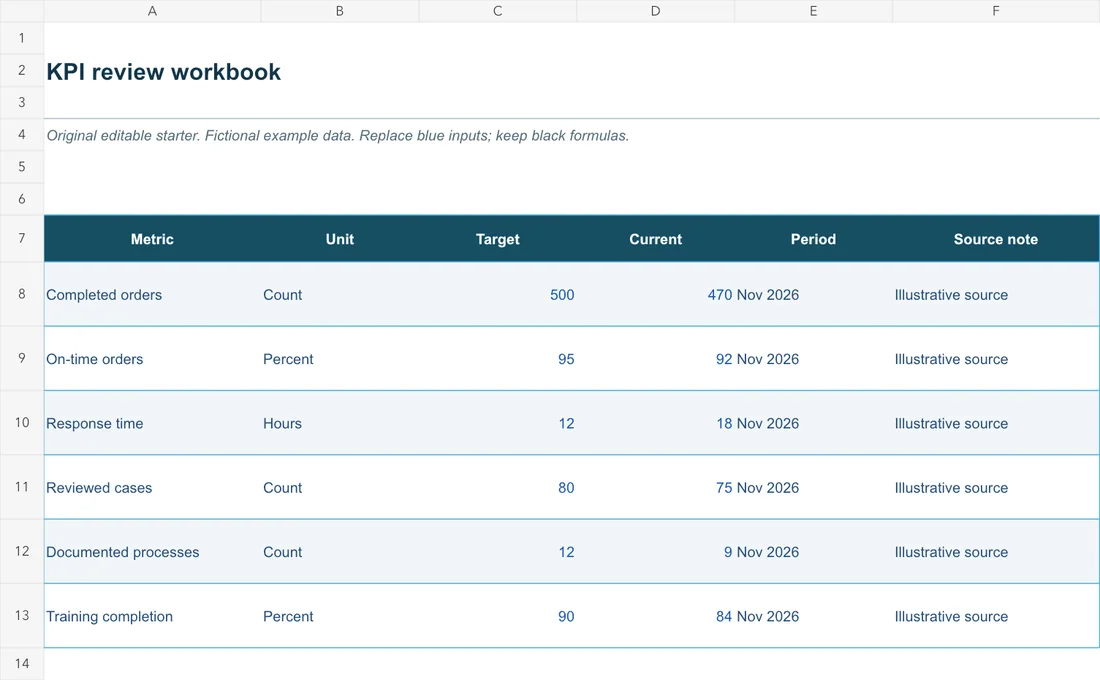Click the 'Period' header cell
Image resolution: width=1100 pixels, height=680 pixels.
click(x=813, y=239)
